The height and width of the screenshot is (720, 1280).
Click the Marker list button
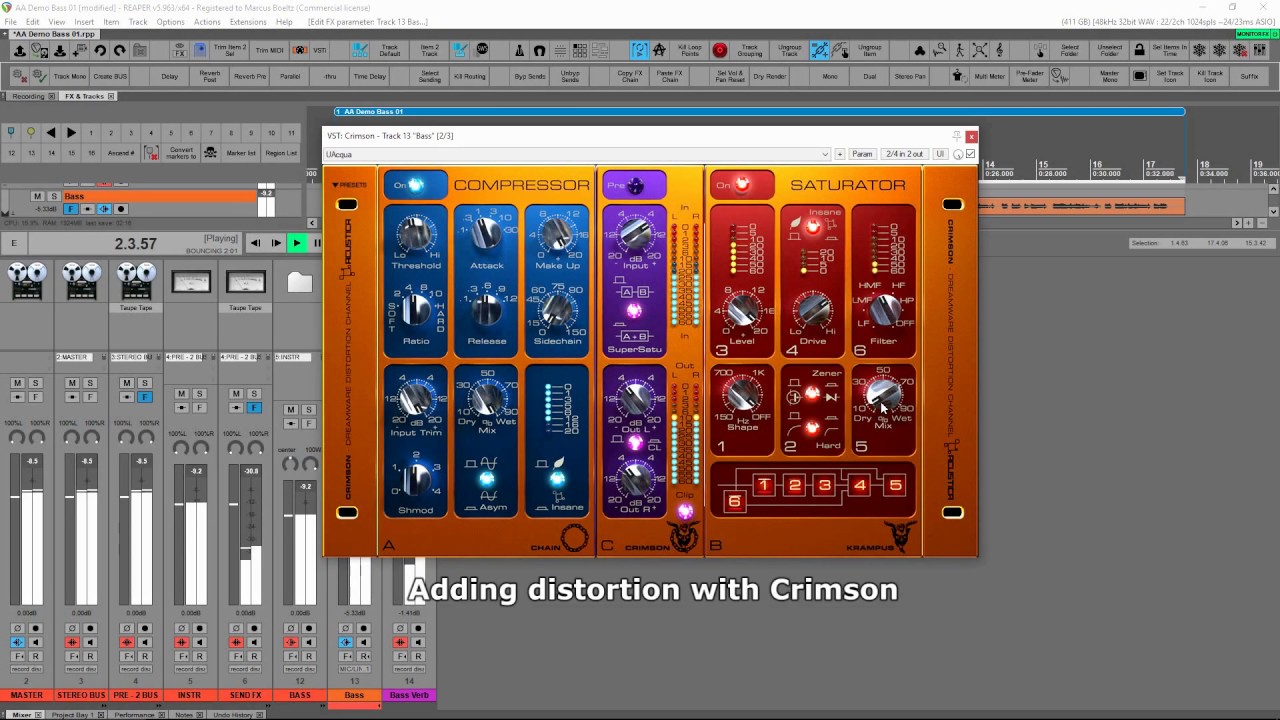tap(241, 153)
